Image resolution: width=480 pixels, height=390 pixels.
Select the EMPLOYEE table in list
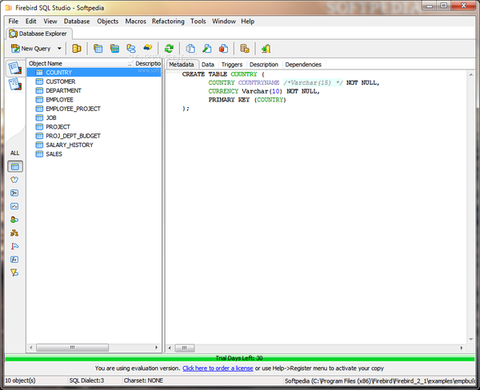pos(59,100)
